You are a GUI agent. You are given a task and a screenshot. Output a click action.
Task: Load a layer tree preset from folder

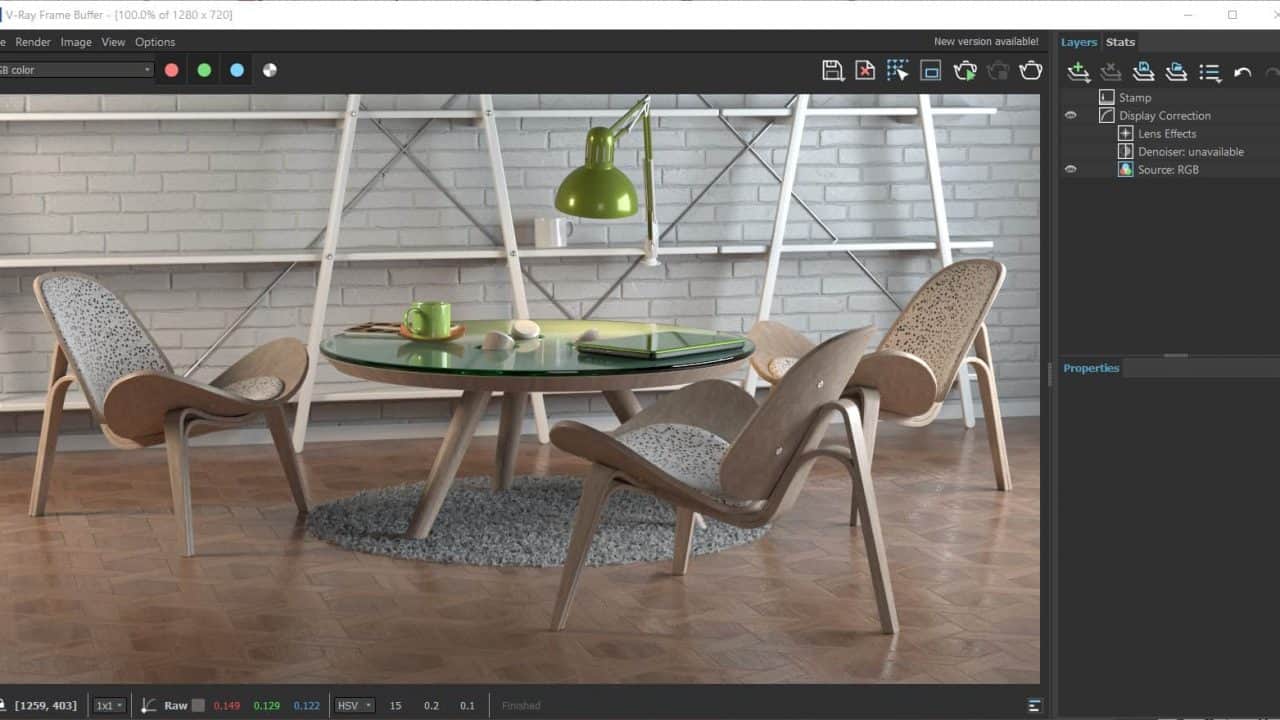point(1177,72)
